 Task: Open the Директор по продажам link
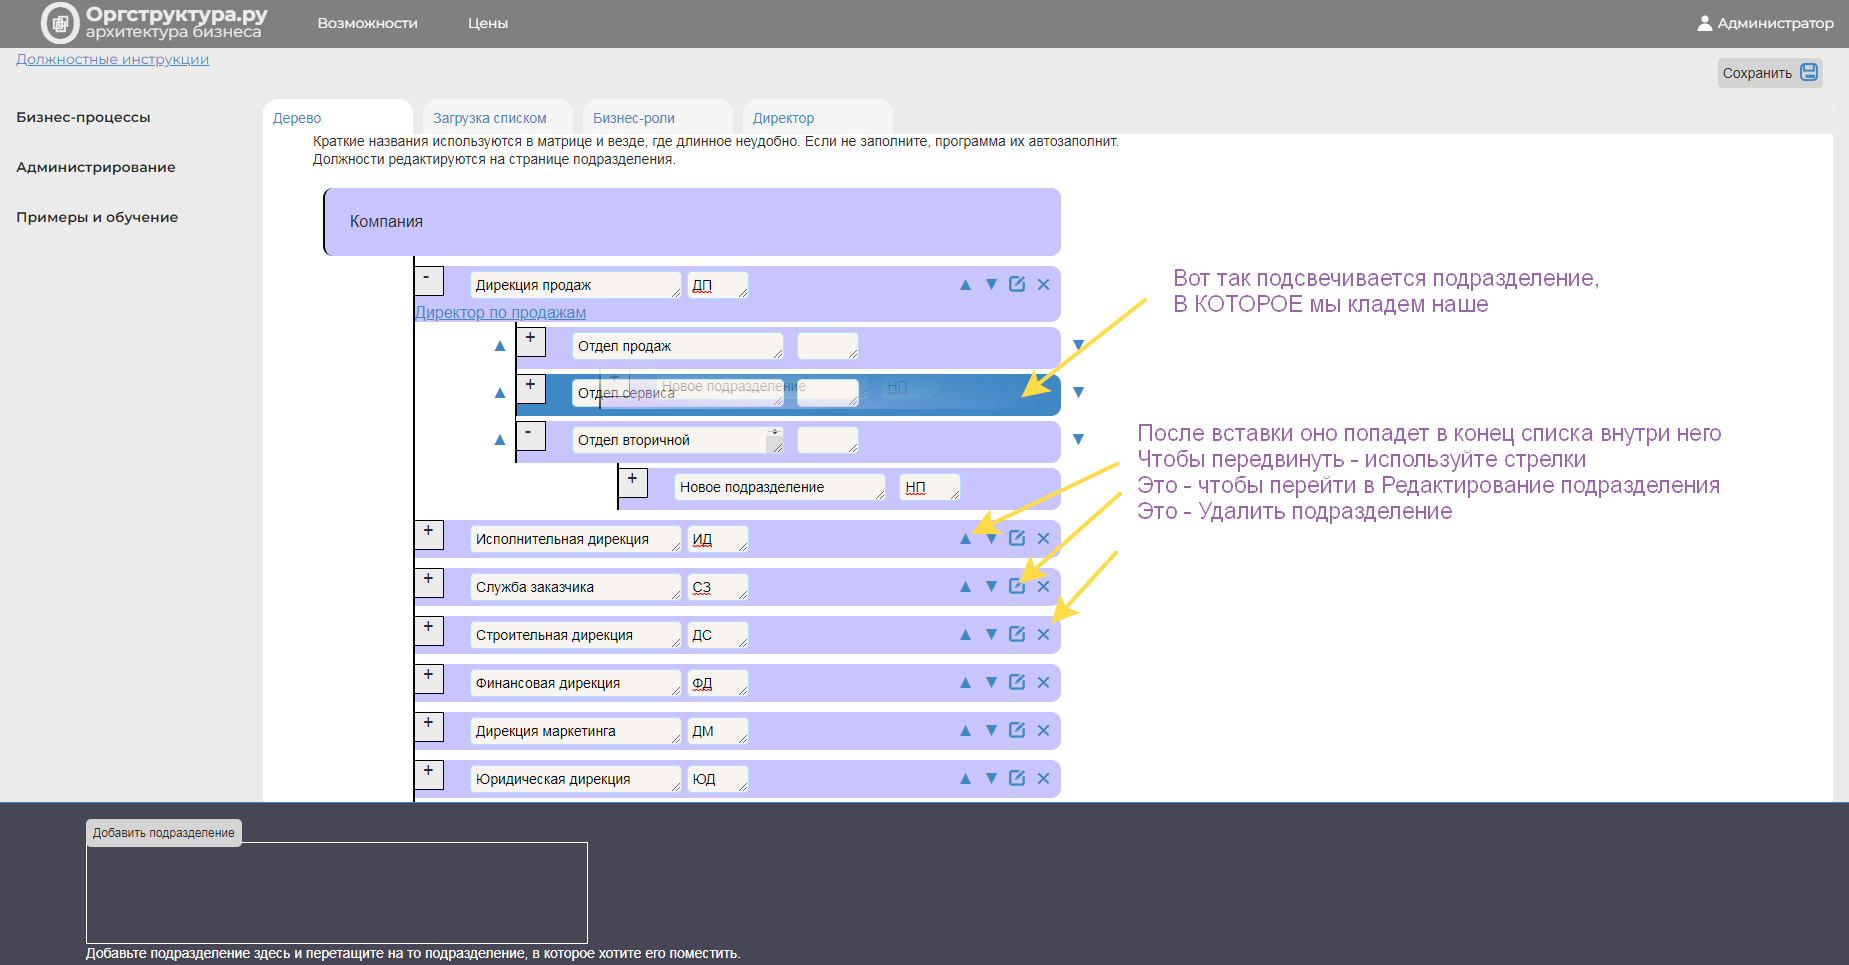pyautogui.click(x=501, y=312)
